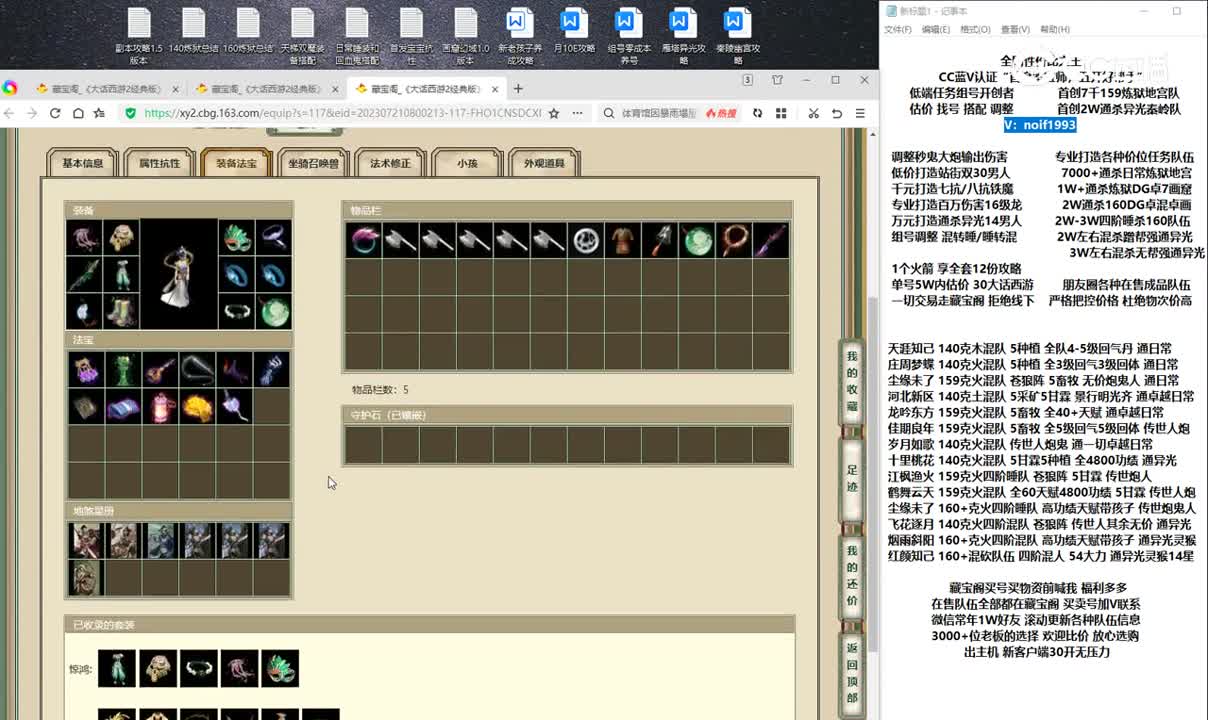Go to browser home page
This screenshot has width=1208, height=720.
pyautogui.click(x=78, y=114)
